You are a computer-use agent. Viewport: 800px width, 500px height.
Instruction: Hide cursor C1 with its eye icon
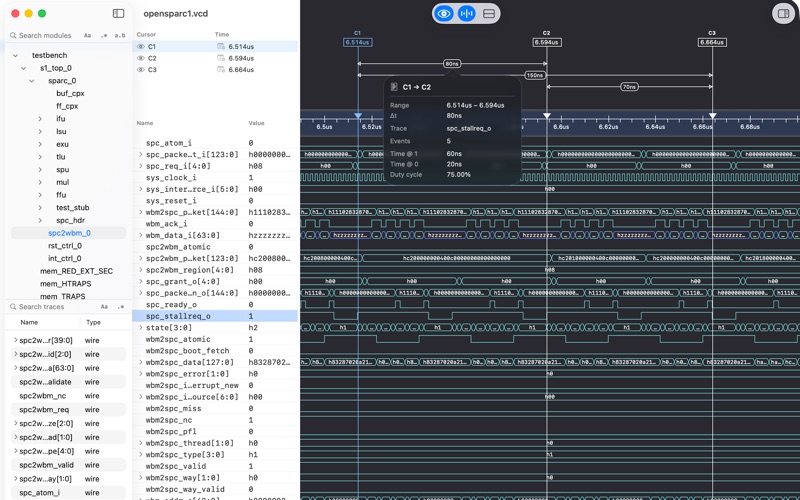[141, 46]
